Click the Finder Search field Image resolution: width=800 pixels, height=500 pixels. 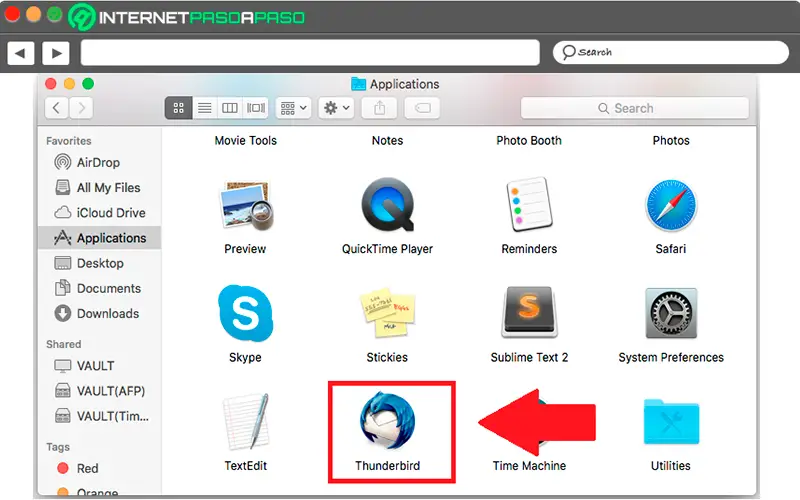pos(635,108)
